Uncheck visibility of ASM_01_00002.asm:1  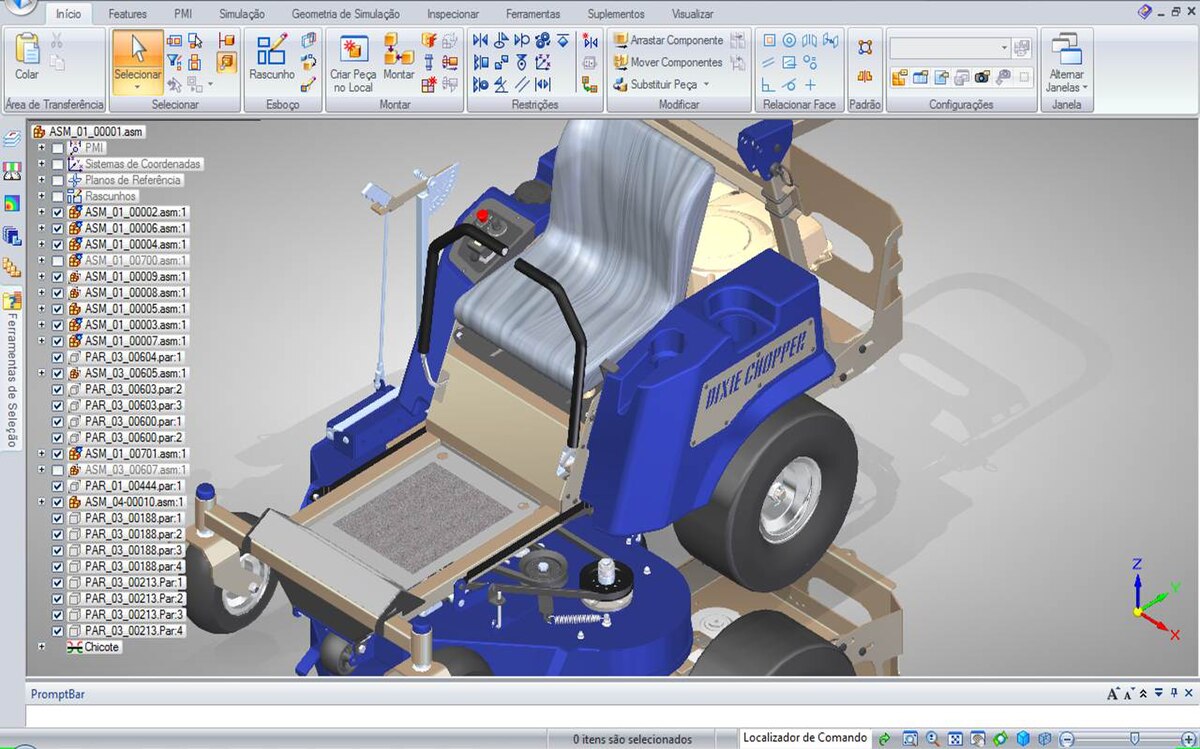57,212
